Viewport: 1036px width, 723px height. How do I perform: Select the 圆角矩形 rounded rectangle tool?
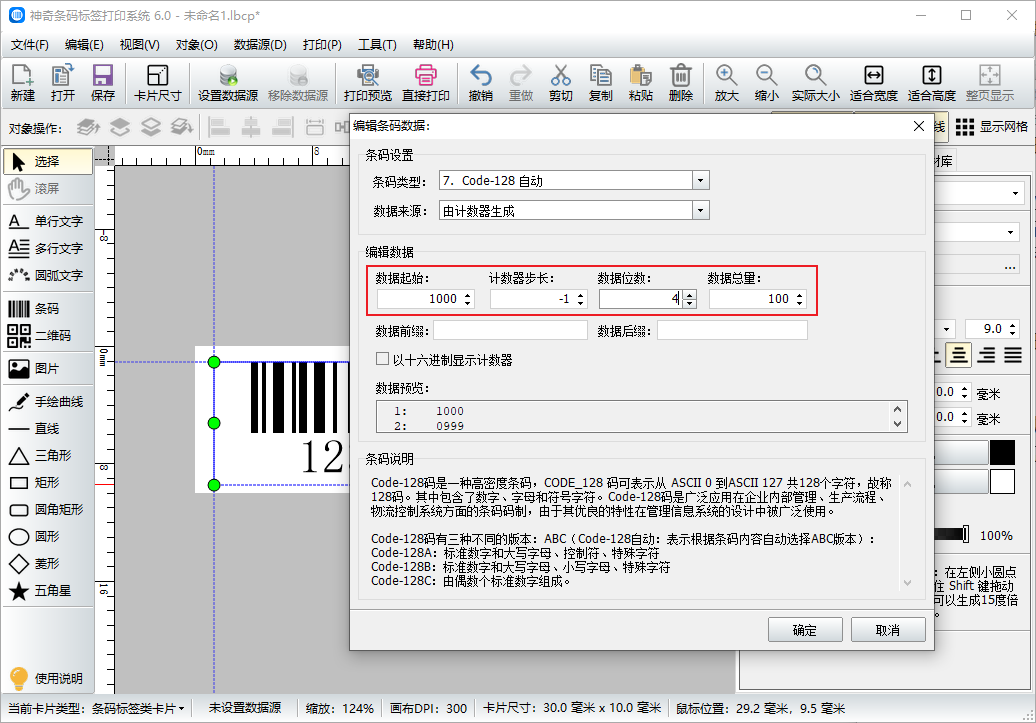click(48, 510)
